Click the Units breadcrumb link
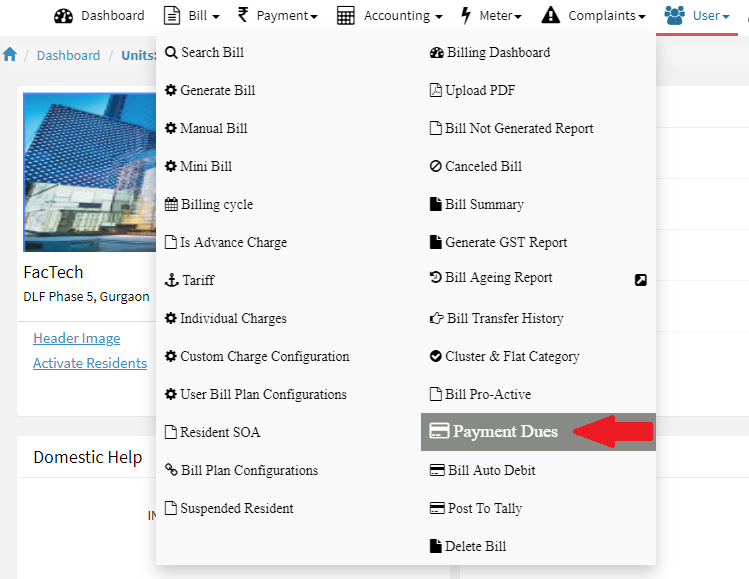 click(139, 55)
